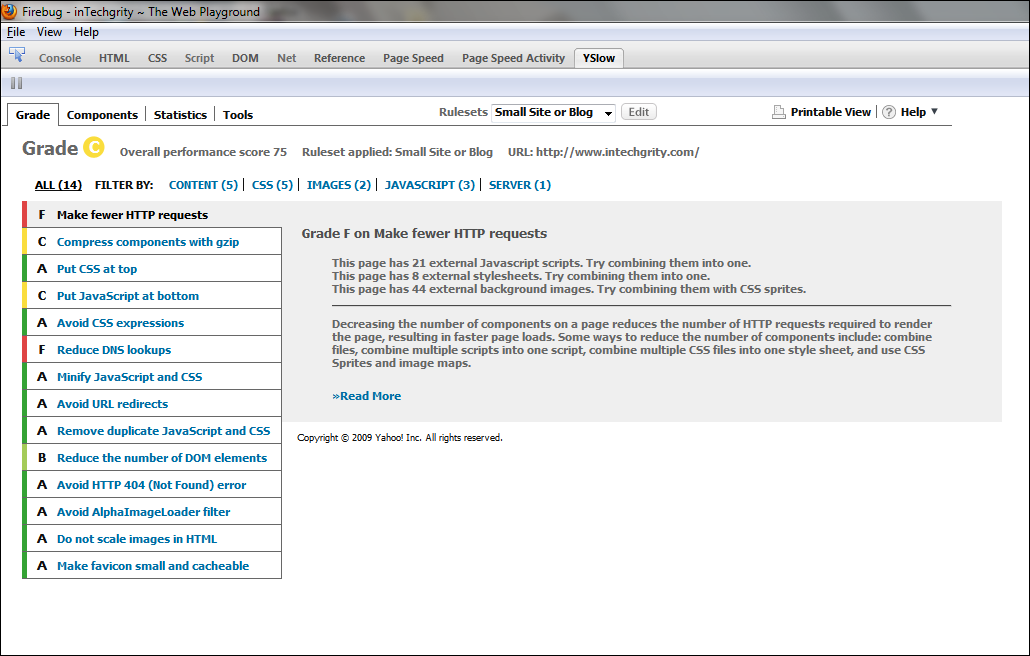Click the Overall performance score 75 text
The image size is (1030, 656).
204,152
